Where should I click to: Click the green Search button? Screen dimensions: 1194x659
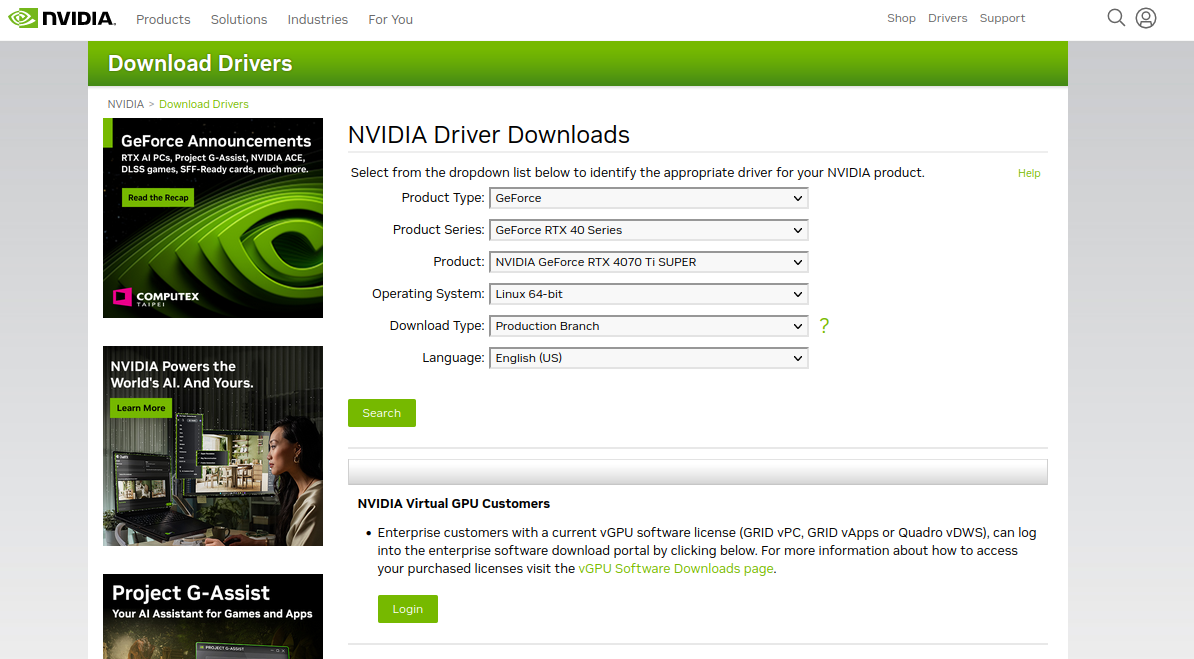pyautogui.click(x=382, y=413)
